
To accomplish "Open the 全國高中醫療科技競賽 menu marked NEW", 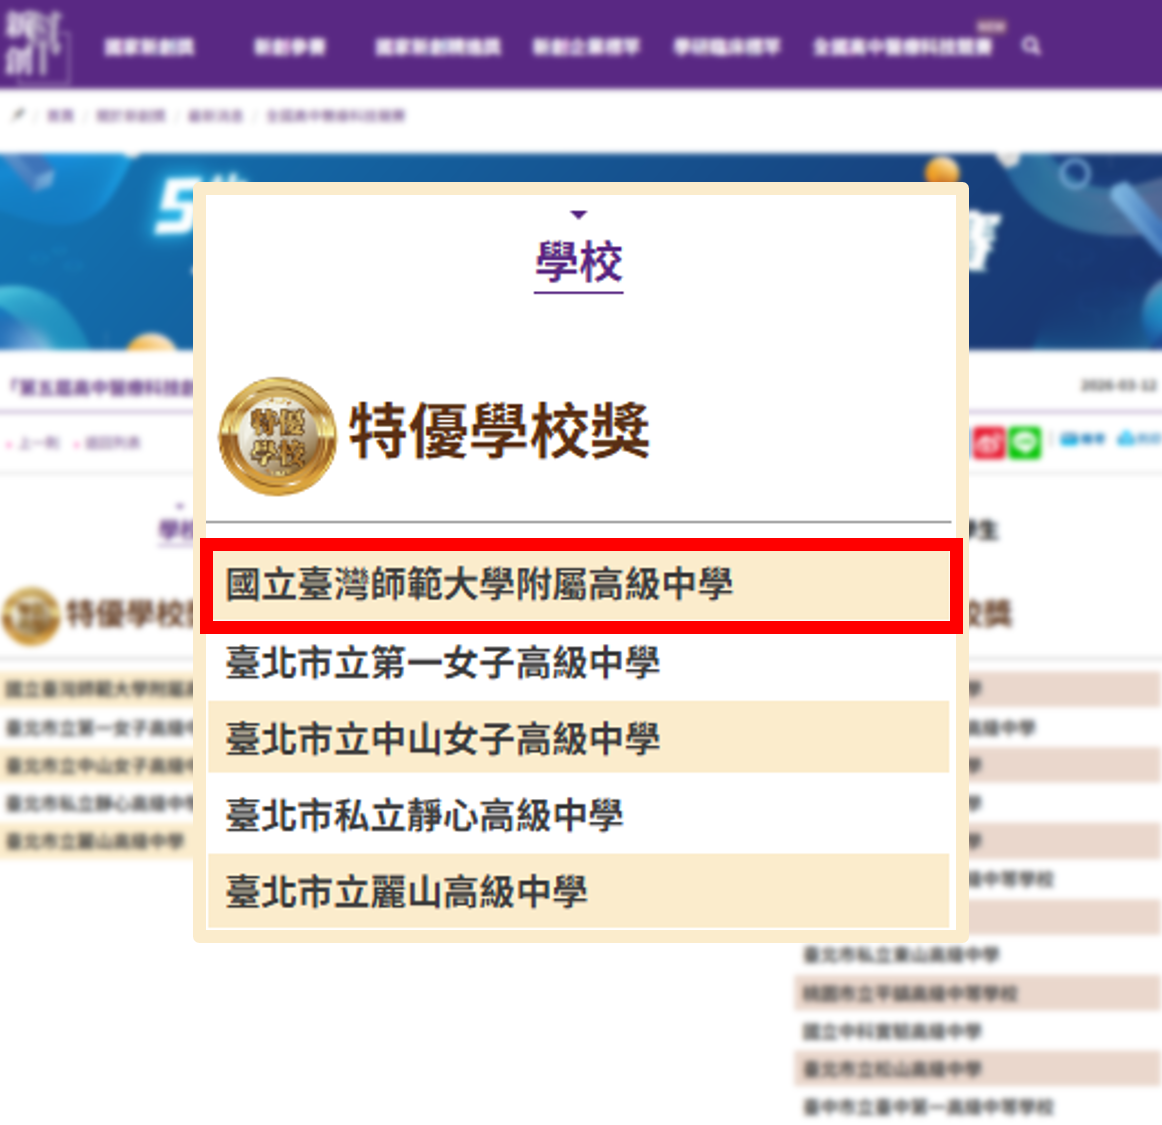I will click(x=902, y=47).
